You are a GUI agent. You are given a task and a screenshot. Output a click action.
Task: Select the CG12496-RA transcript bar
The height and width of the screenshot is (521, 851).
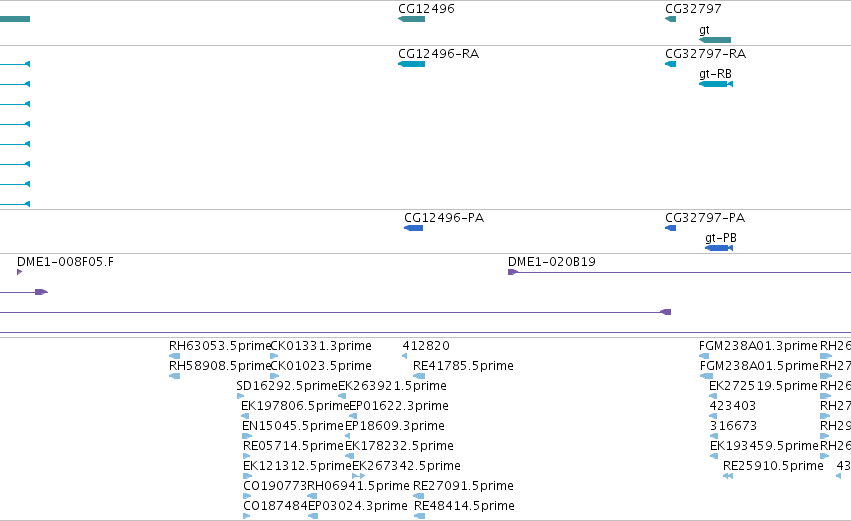click(x=411, y=64)
